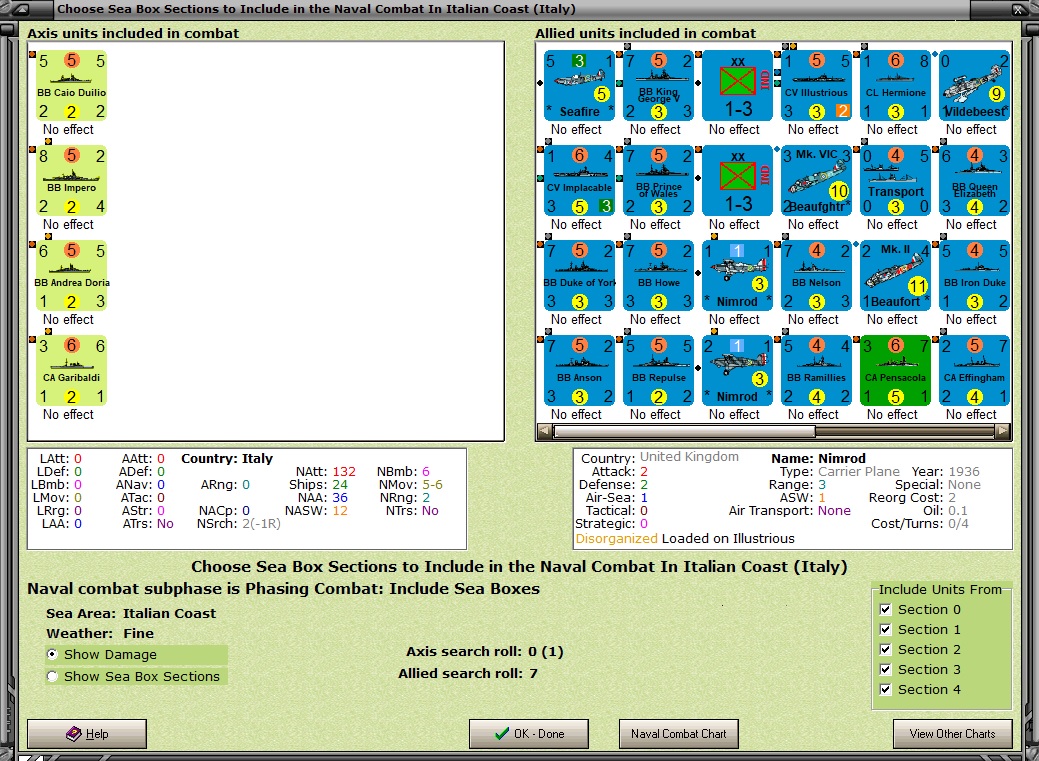Select the green CA Pensacola counter

coord(895,370)
